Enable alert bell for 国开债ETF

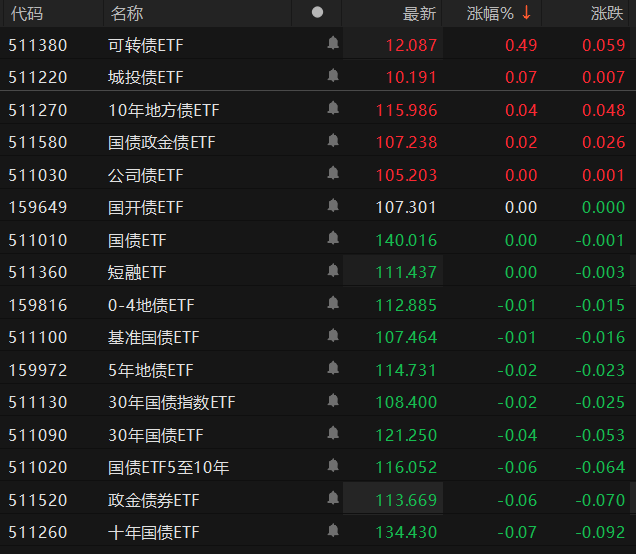point(332,207)
